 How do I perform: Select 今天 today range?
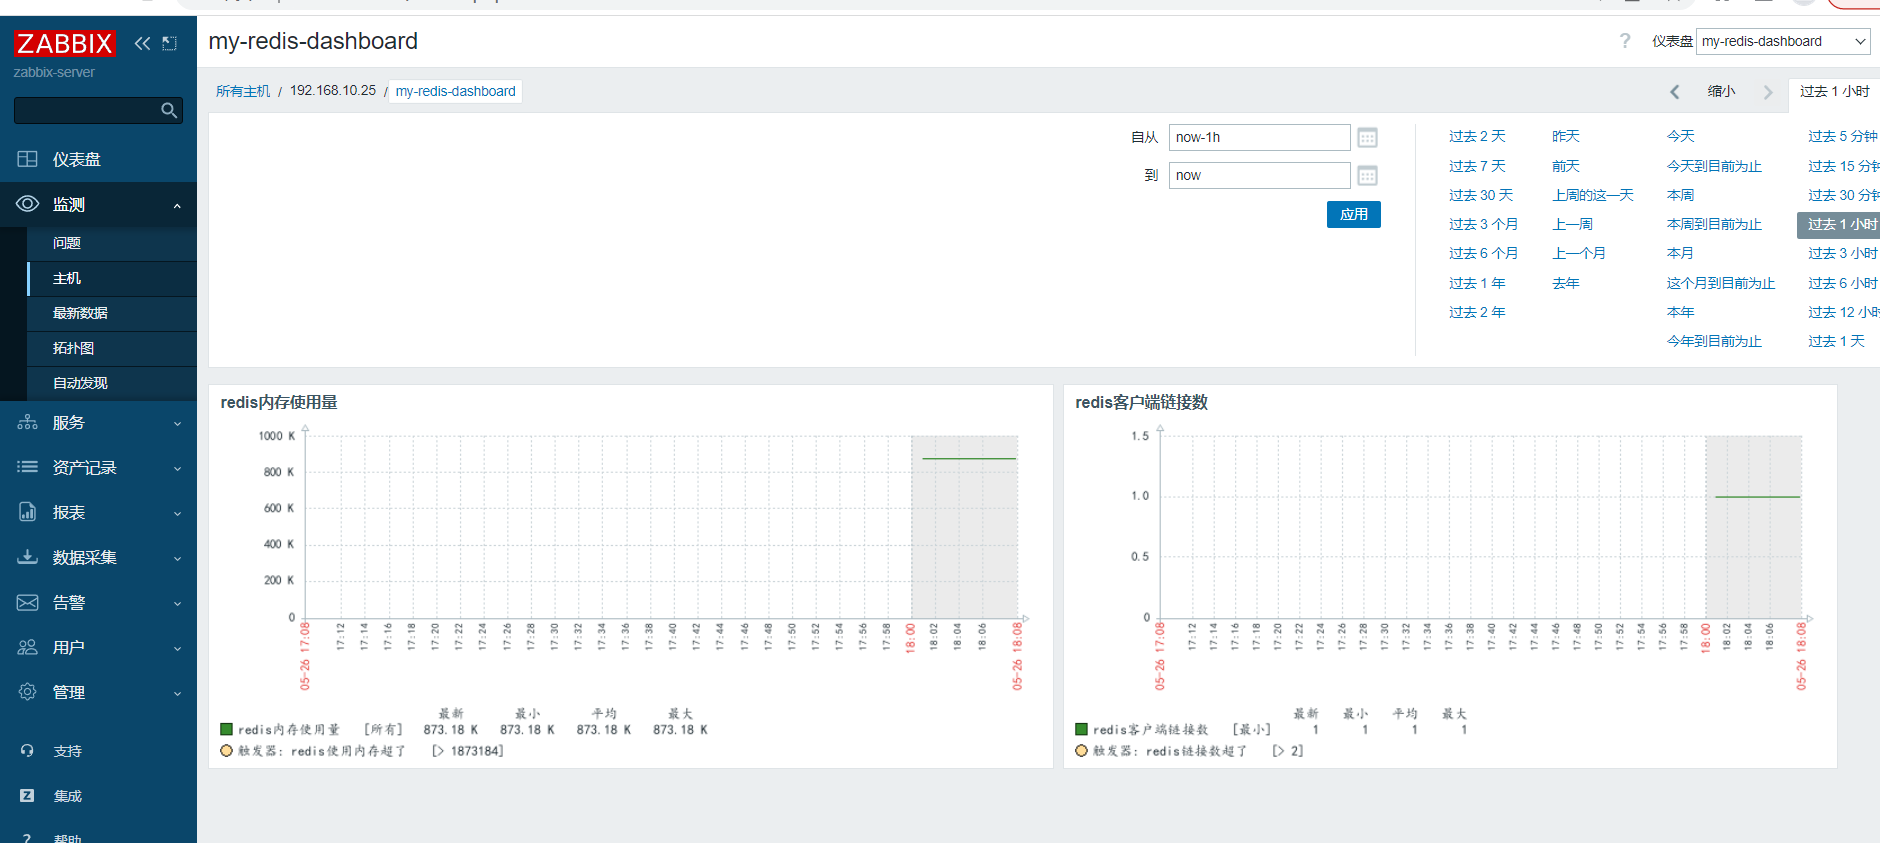tap(1681, 136)
